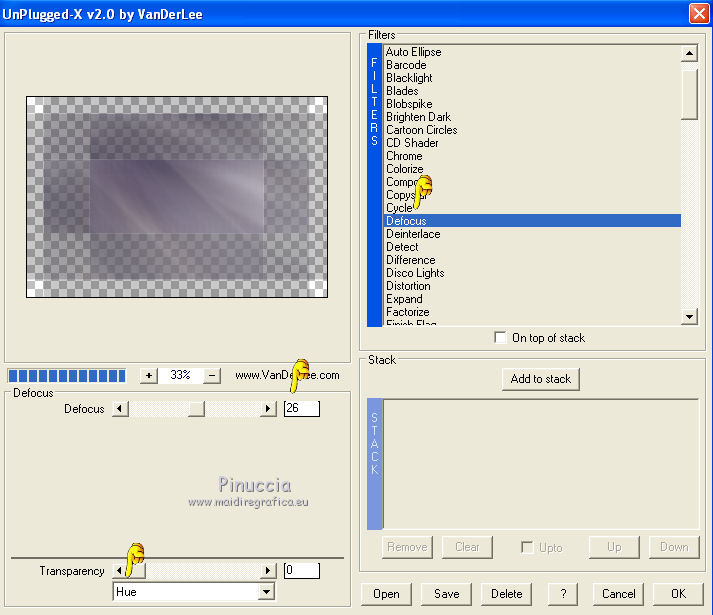This screenshot has height=615, width=713.
Task: Confirm with the OK button
Action: pyautogui.click(x=678, y=594)
